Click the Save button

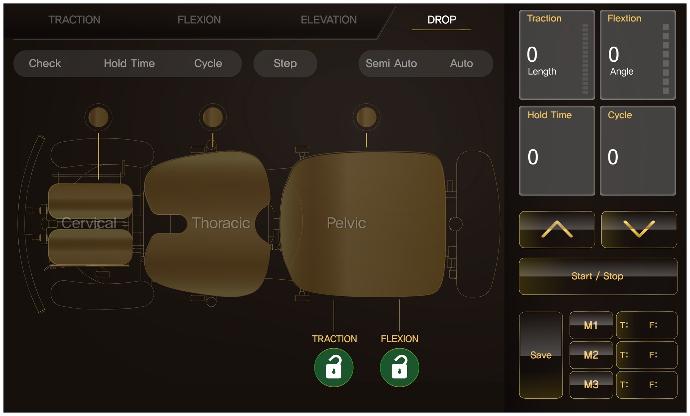(x=541, y=355)
